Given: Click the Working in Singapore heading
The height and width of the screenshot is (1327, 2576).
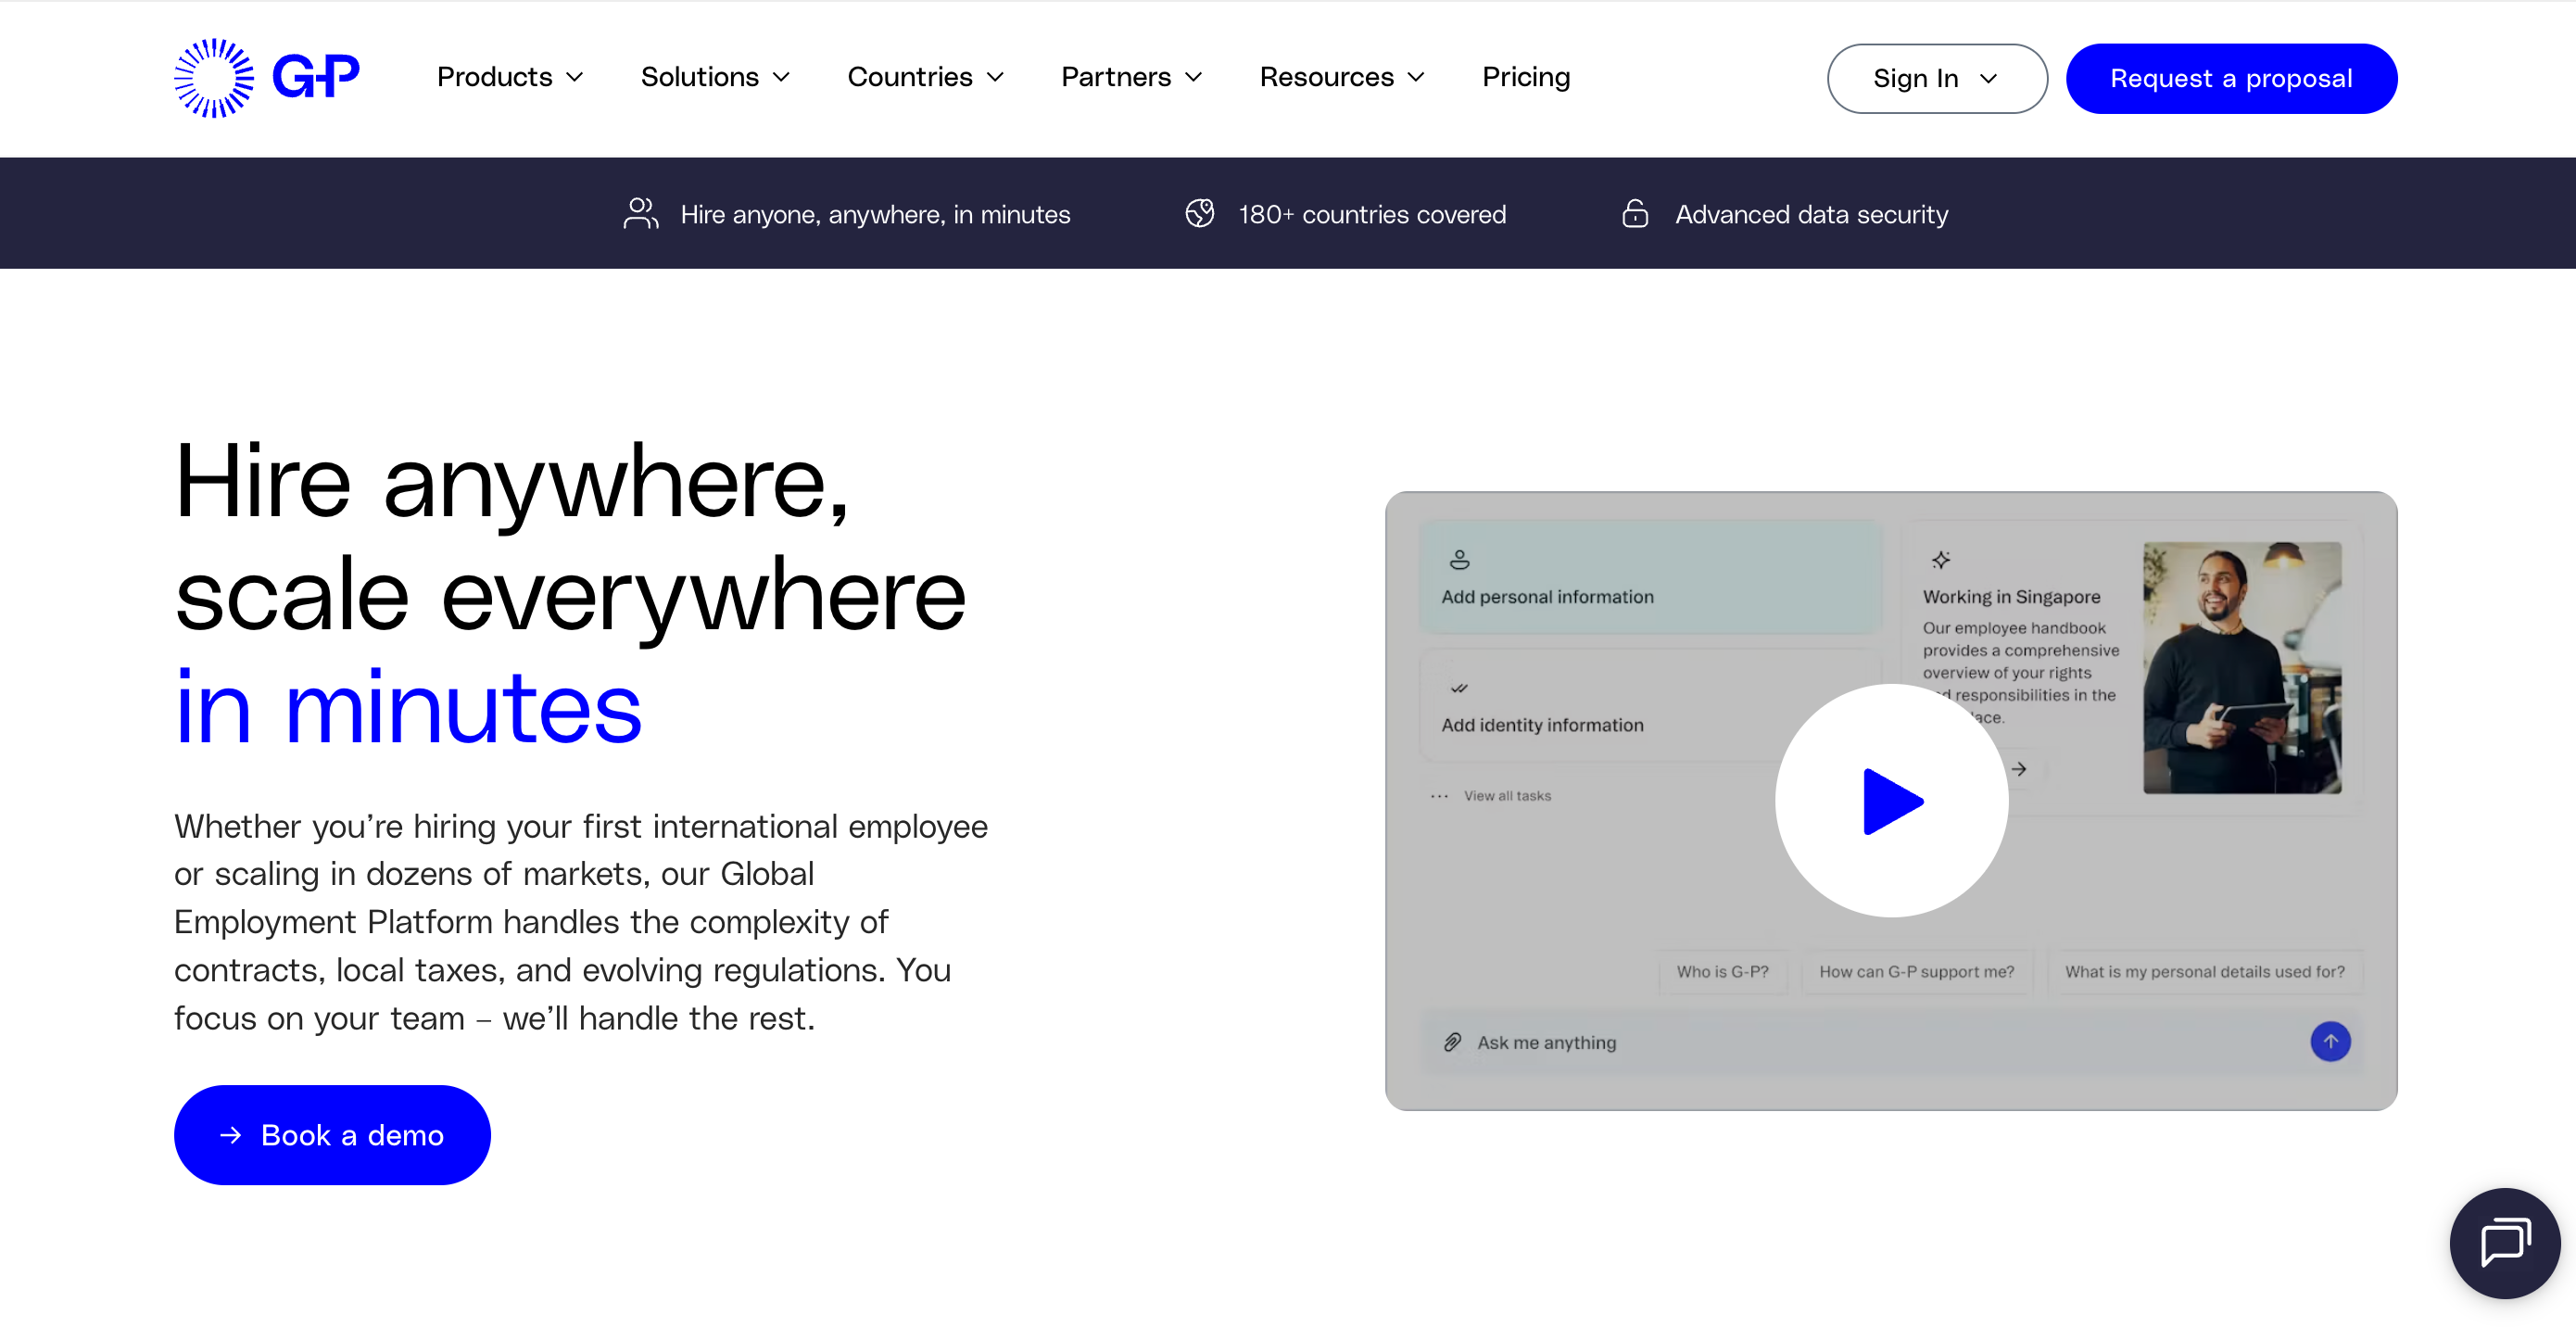Looking at the screenshot, I should (x=2011, y=597).
